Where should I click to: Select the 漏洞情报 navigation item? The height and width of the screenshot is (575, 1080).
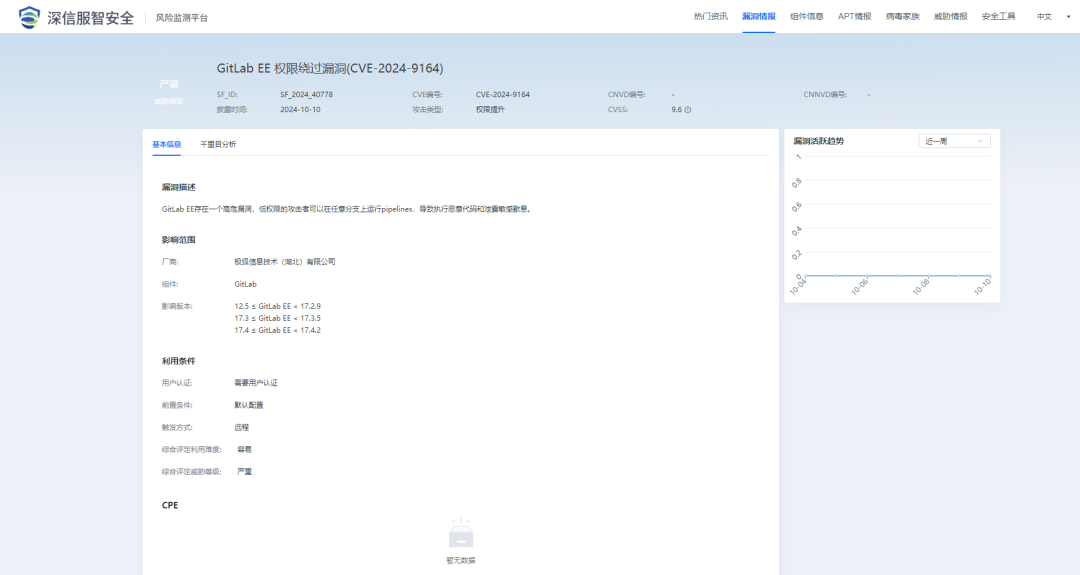[x=758, y=17]
